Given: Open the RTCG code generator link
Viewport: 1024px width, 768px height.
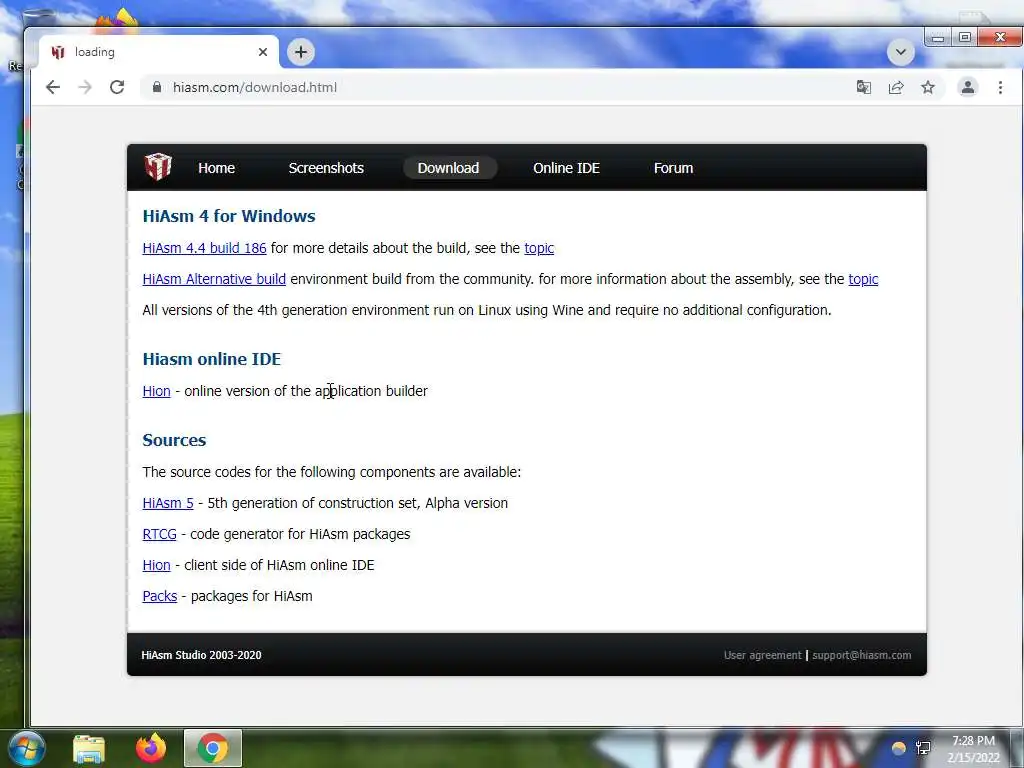Looking at the screenshot, I should click(159, 534).
